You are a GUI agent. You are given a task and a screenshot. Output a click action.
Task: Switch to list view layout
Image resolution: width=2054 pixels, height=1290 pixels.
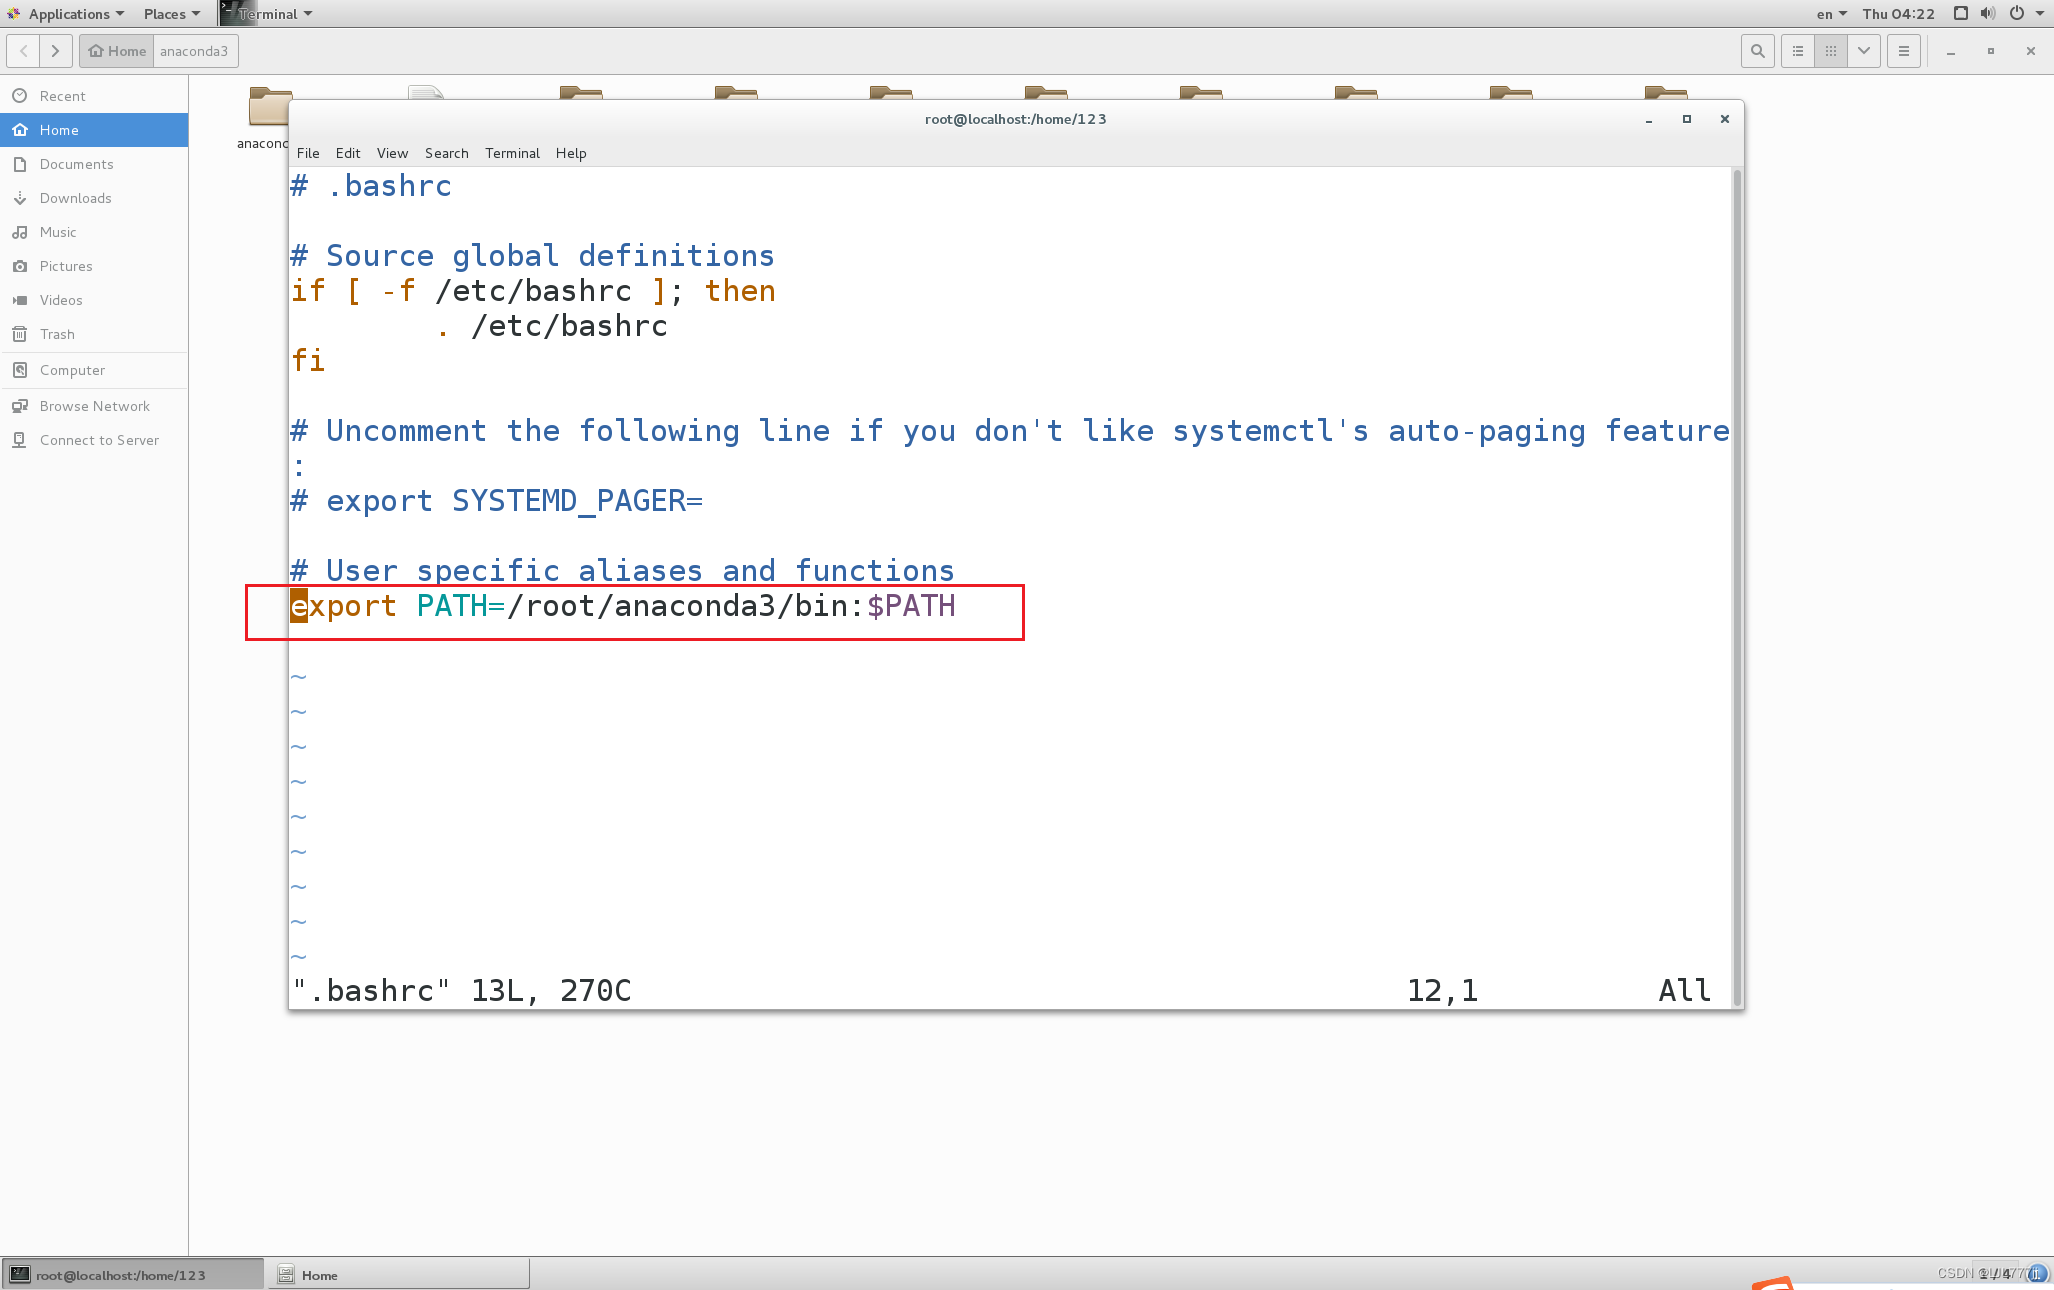[1798, 51]
